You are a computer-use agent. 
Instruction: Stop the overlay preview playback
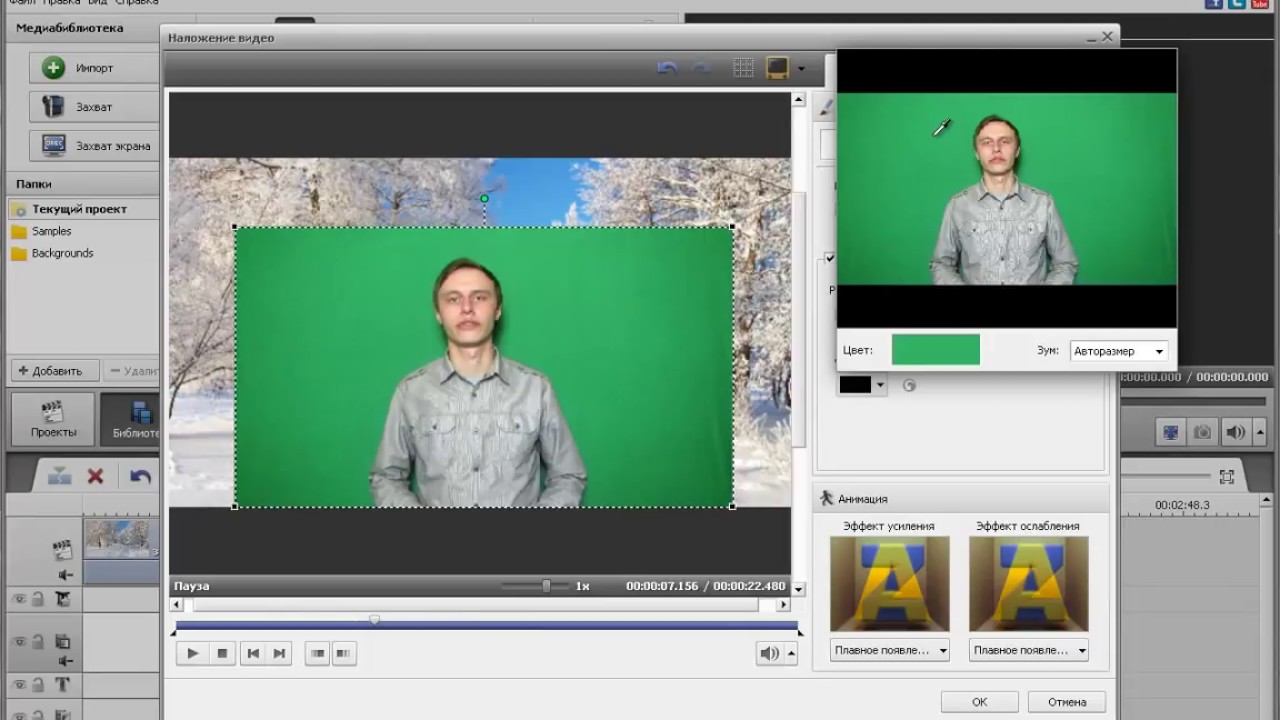pyautogui.click(x=222, y=653)
